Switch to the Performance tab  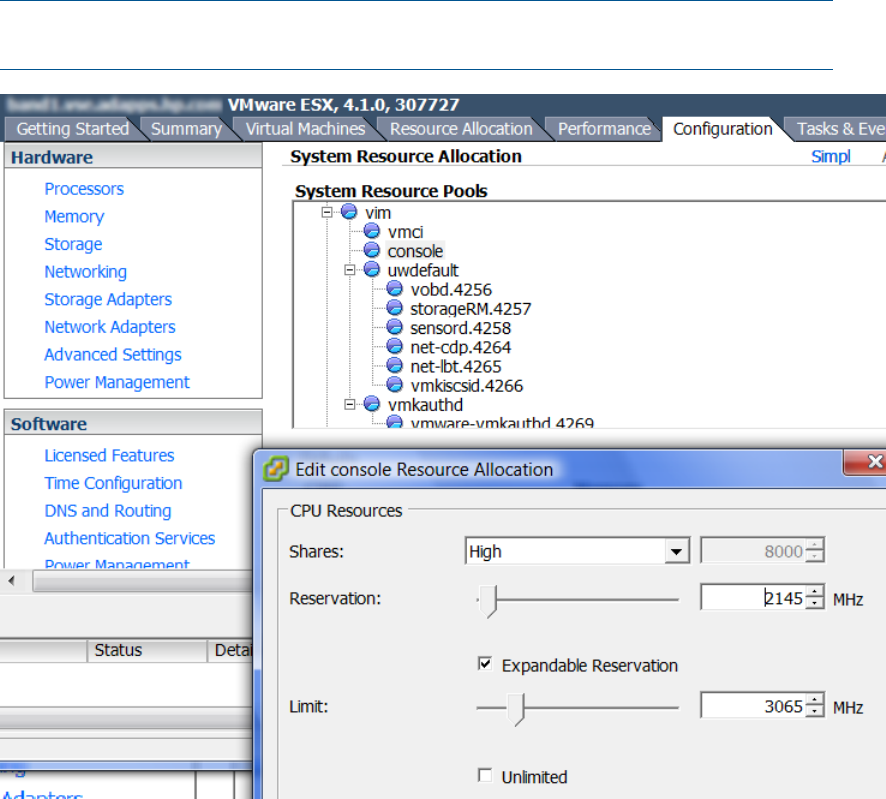click(x=603, y=129)
